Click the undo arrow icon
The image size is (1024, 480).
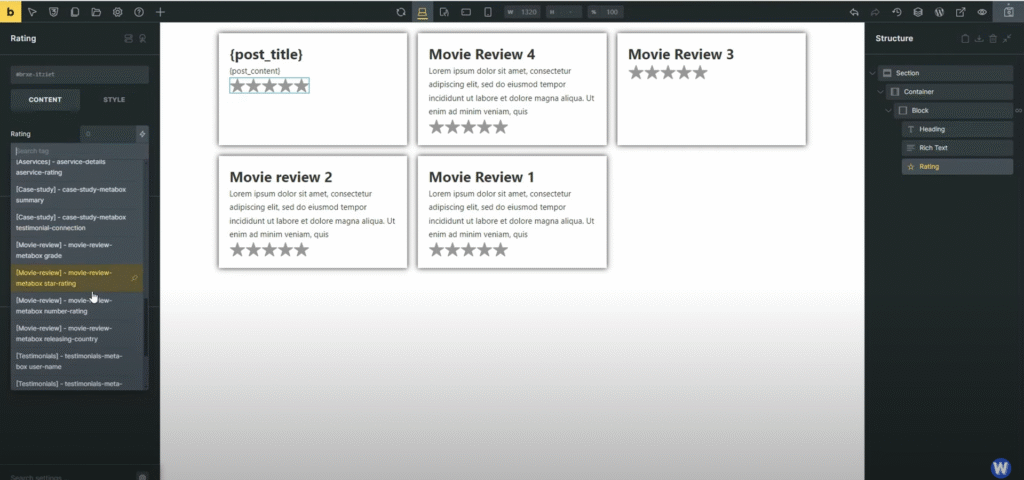[x=854, y=12]
